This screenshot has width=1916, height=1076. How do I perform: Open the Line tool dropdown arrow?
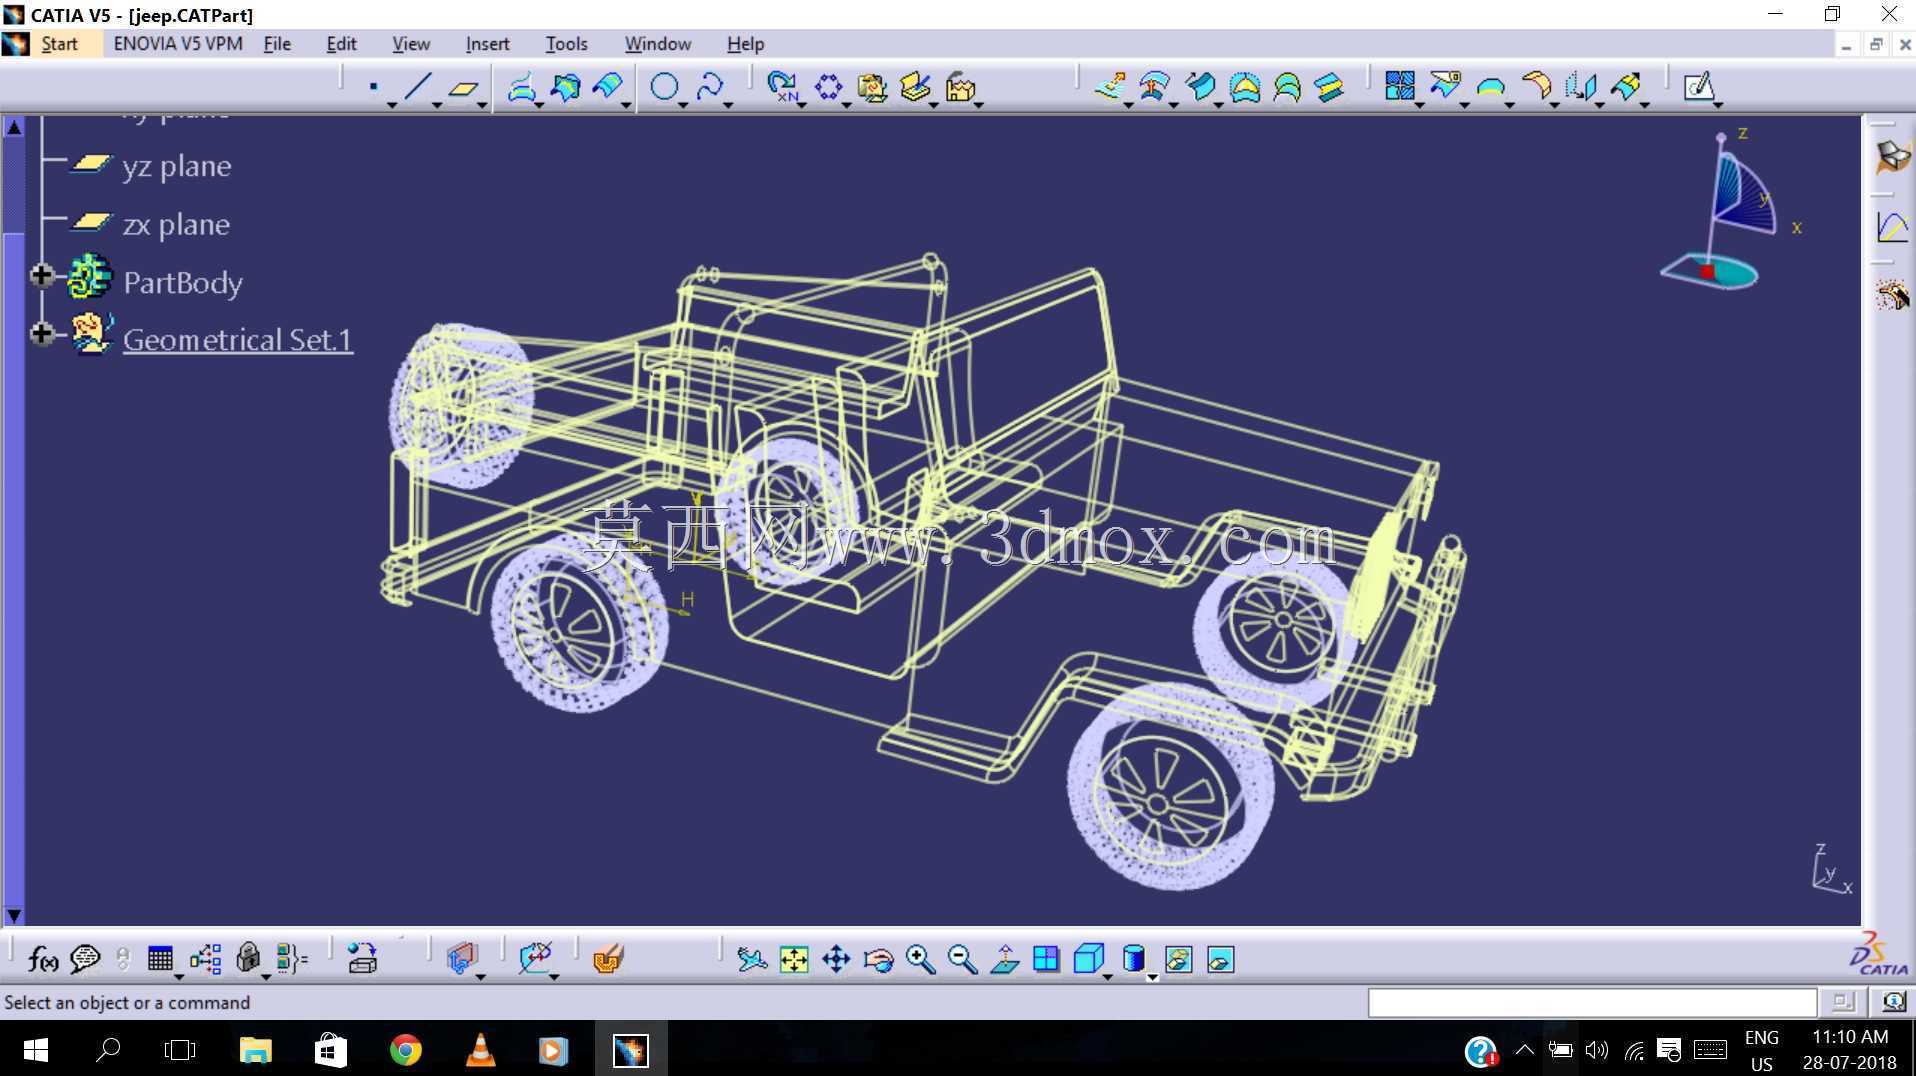(437, 105)
